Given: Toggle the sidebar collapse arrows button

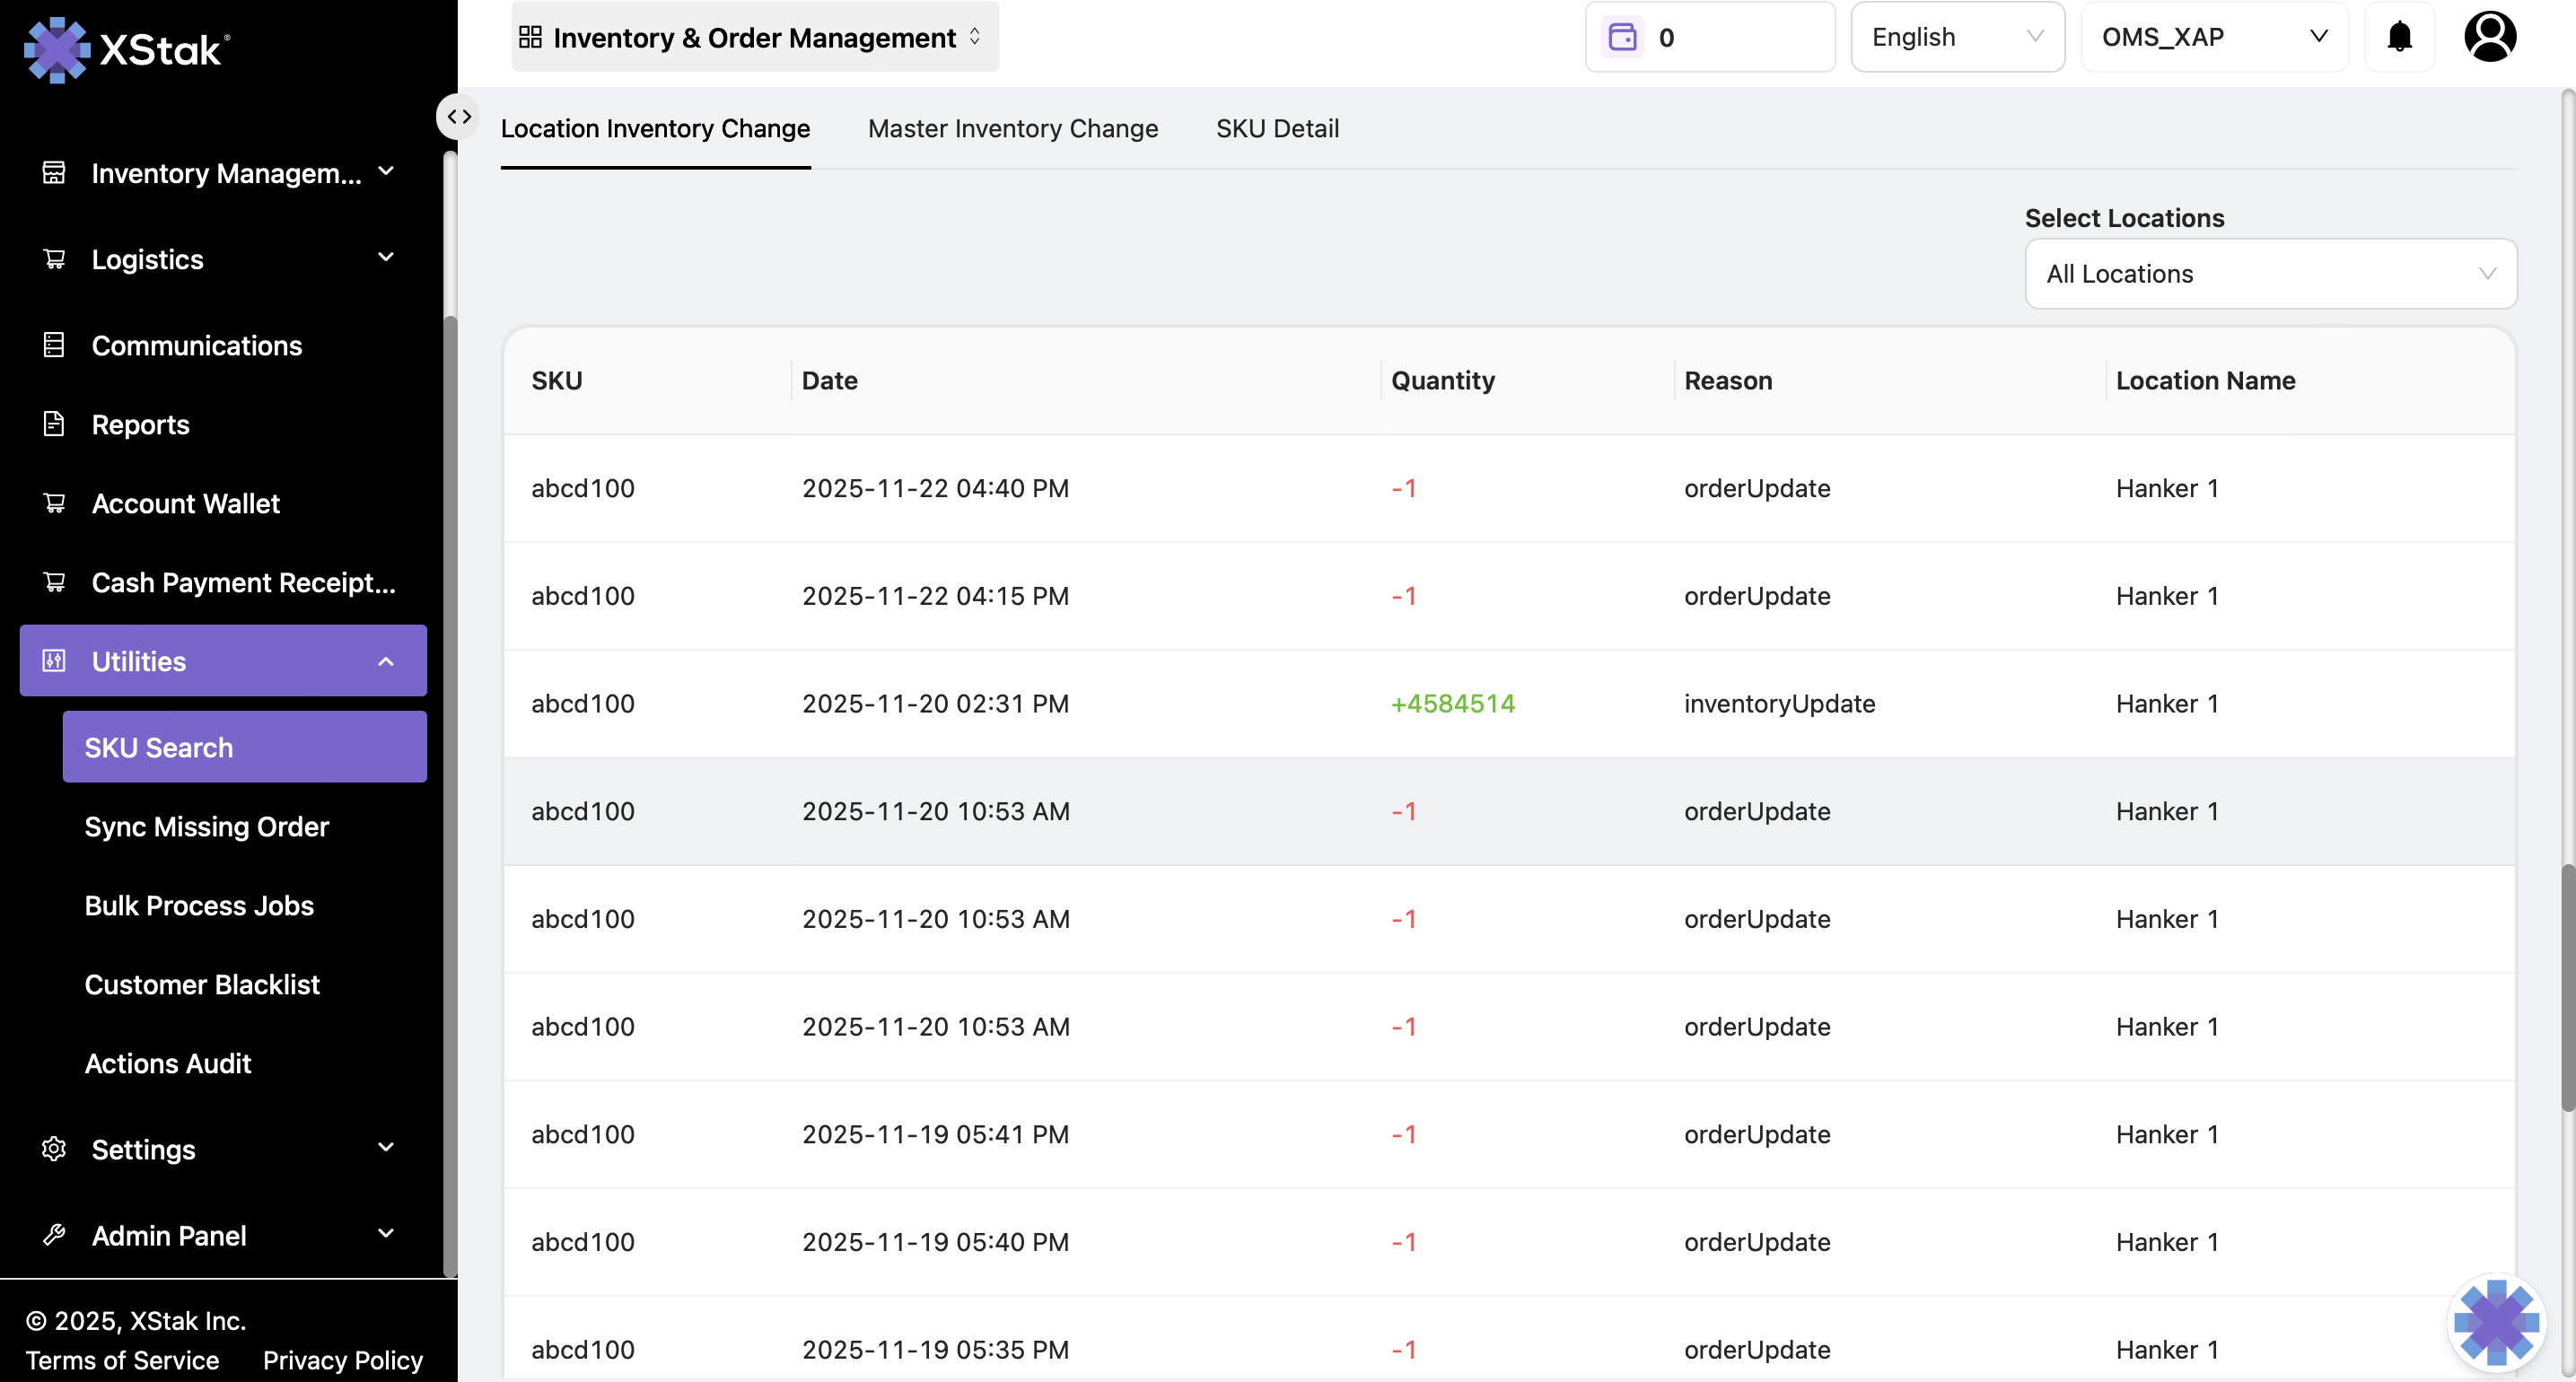Looking at the screenshot, I should pyautogui.click(x=459, y=116).
